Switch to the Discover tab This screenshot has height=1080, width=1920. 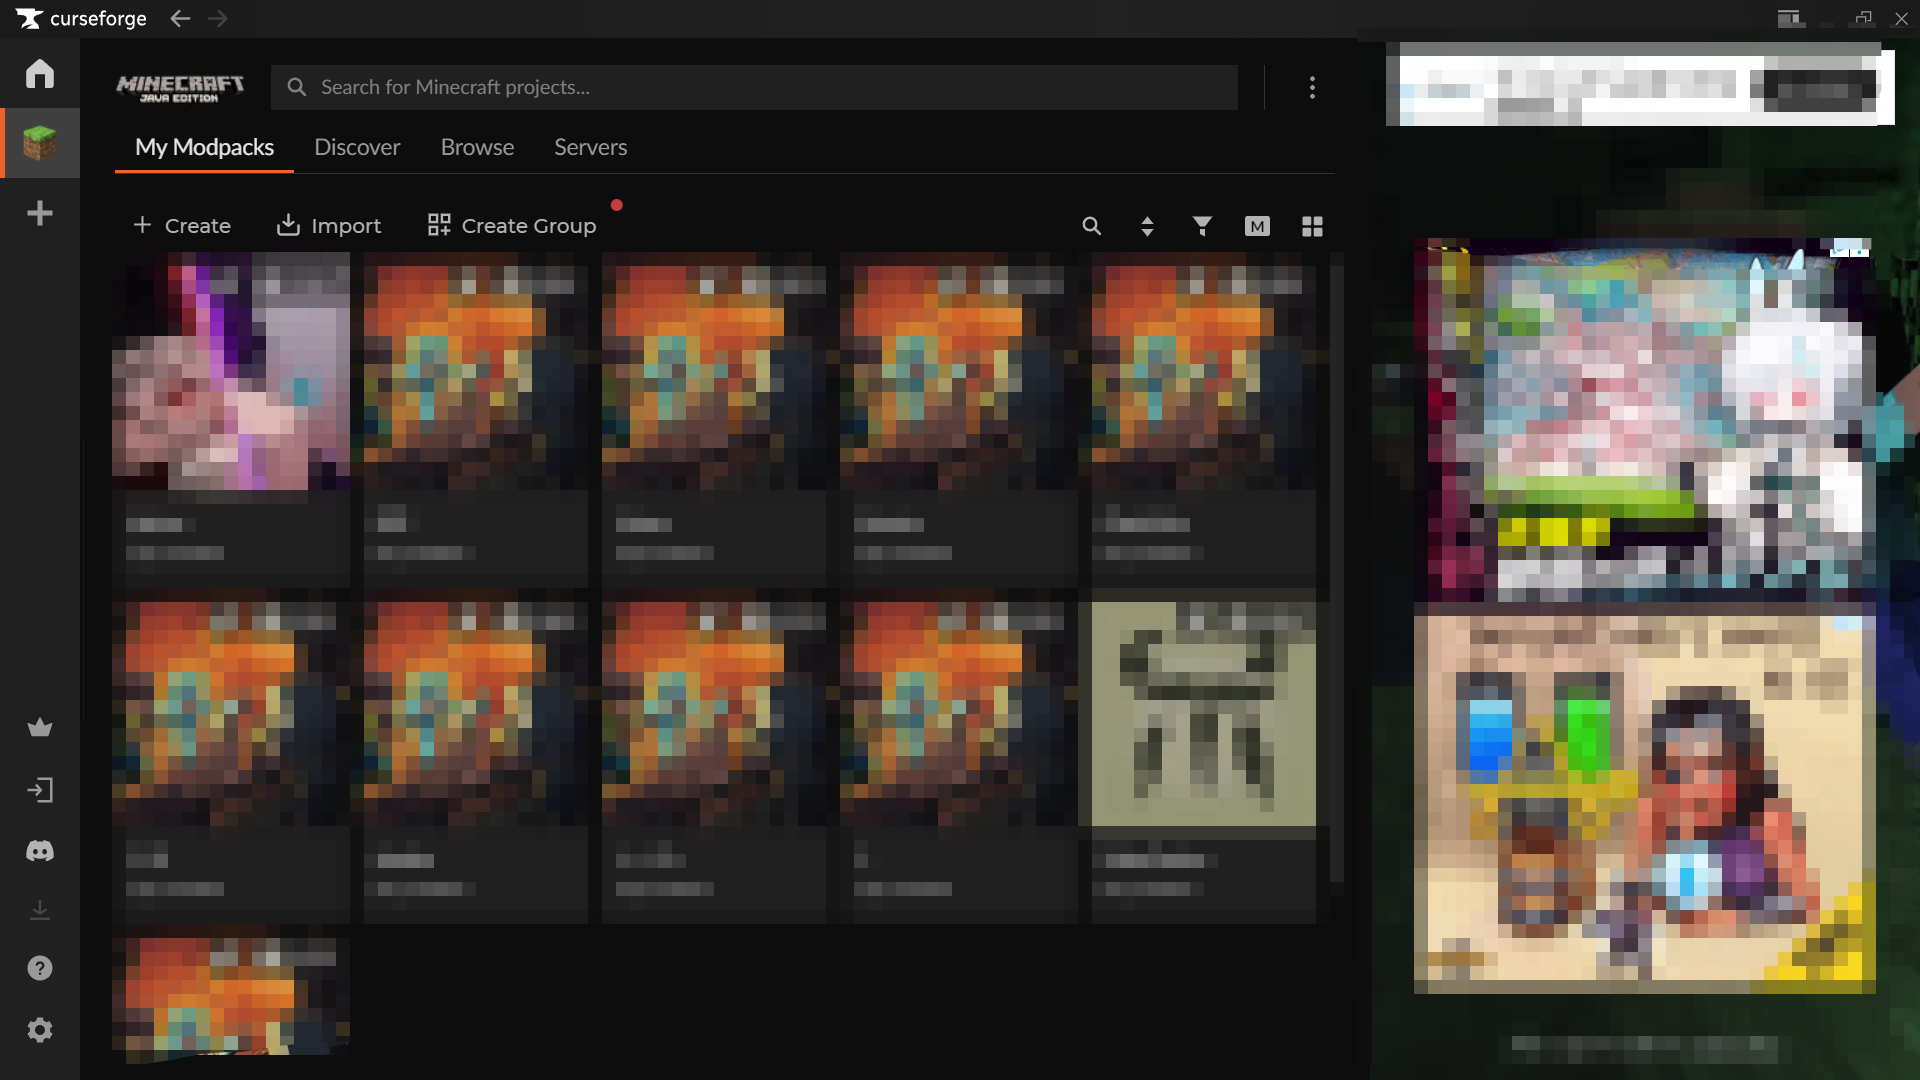[x=357, y=147]
